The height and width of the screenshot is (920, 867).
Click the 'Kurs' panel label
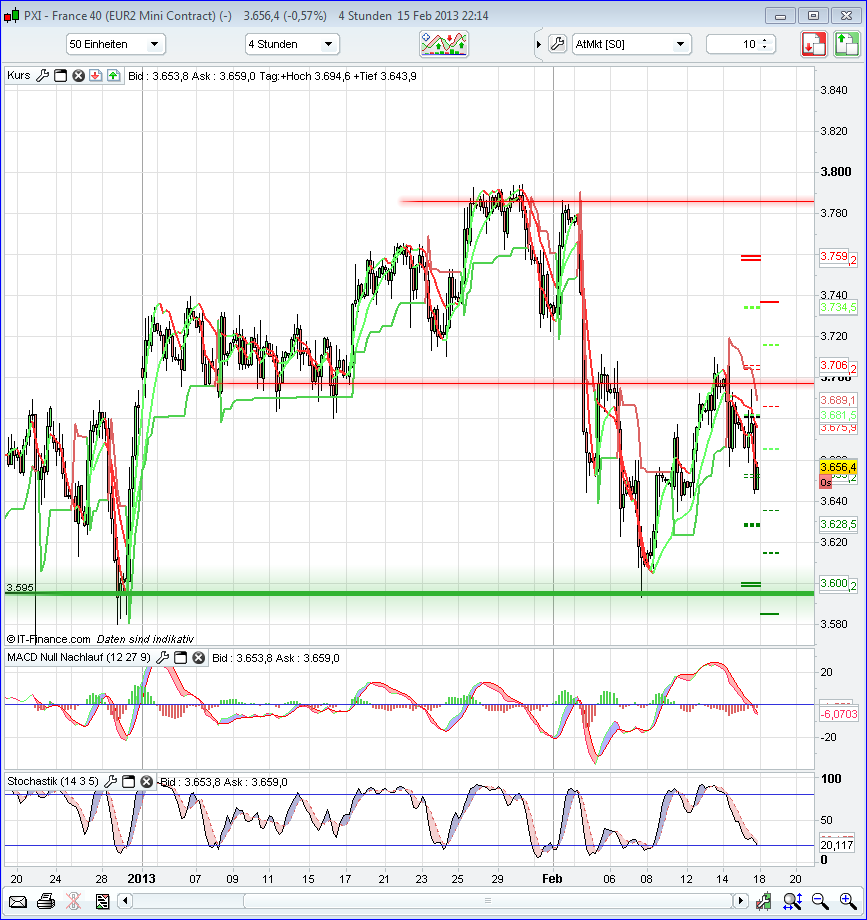click(x=19, y=75)
